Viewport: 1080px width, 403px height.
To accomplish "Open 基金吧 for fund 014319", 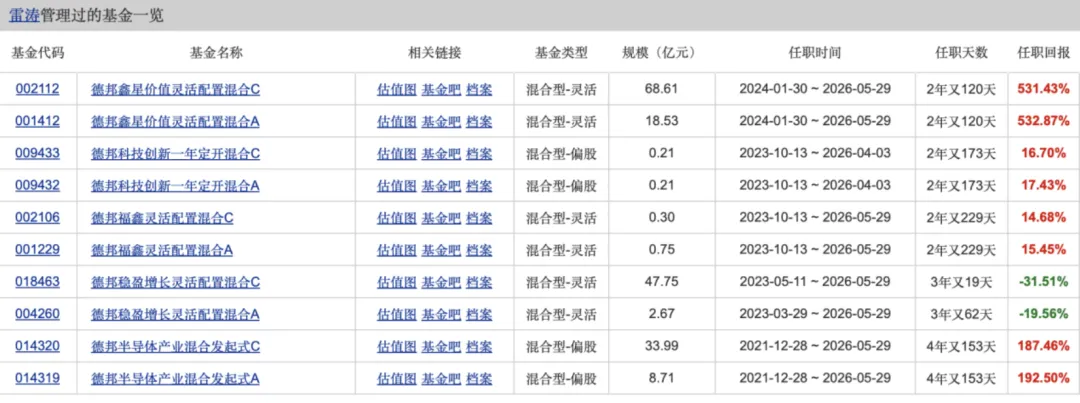I will (x=441, y=378).
